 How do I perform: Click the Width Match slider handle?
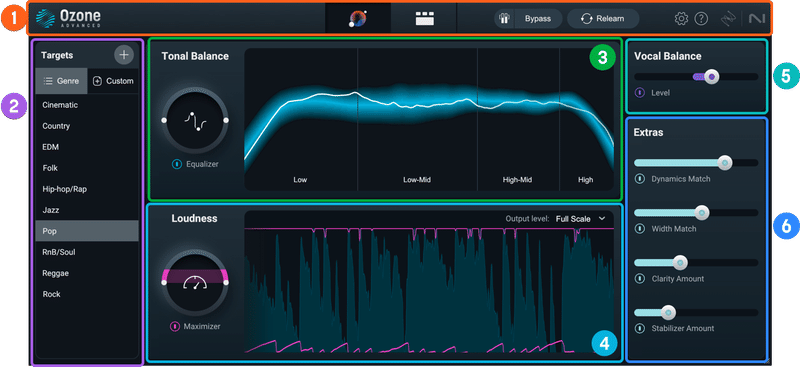[702, 213]
